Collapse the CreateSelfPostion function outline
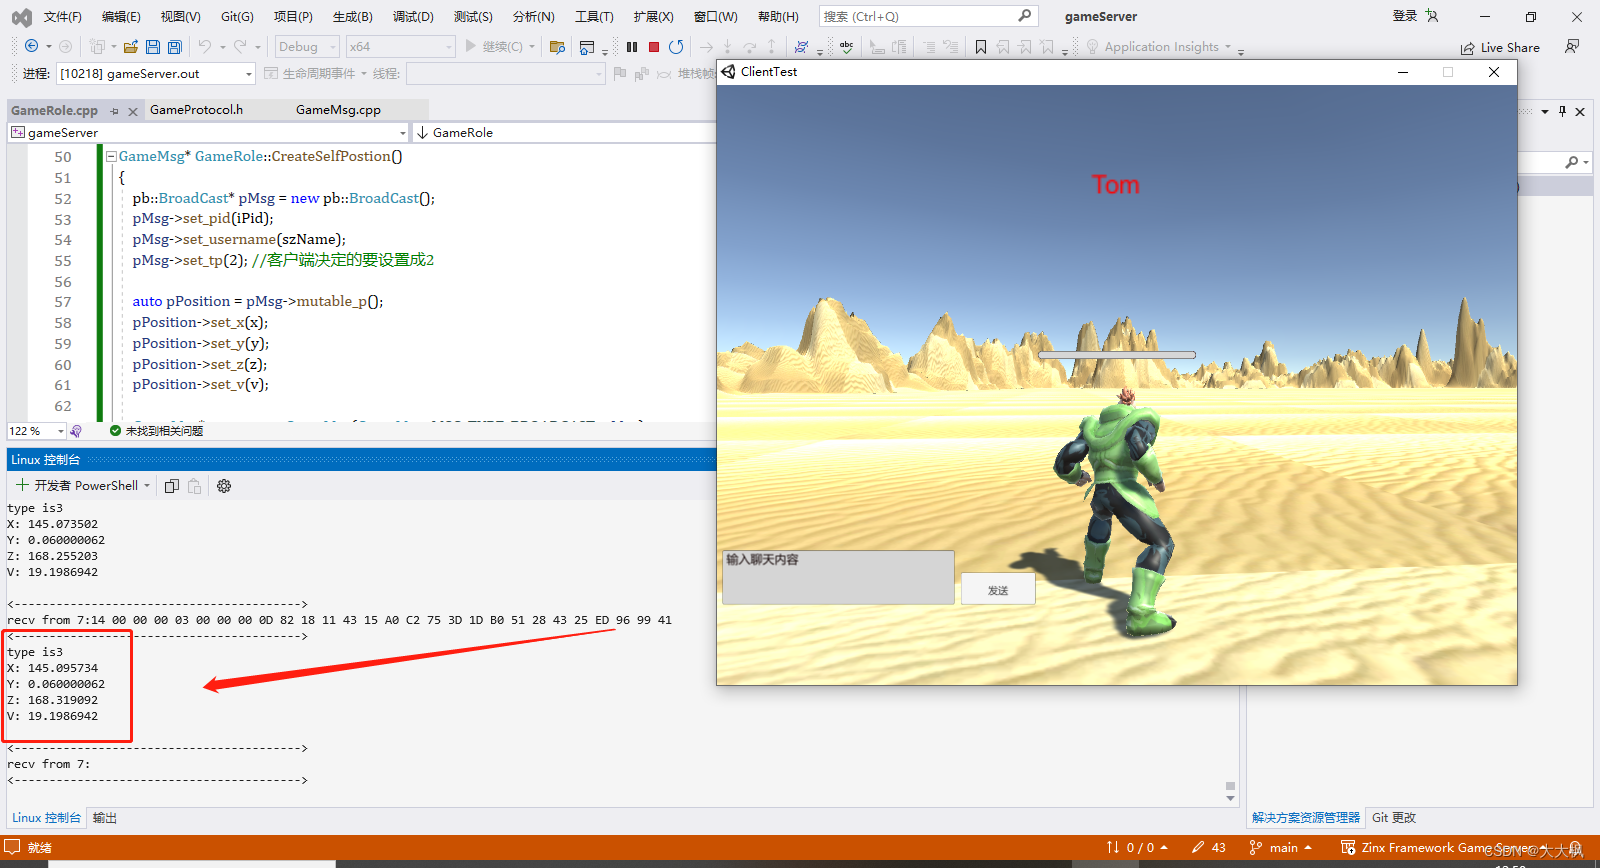 (x=111, y=157)
